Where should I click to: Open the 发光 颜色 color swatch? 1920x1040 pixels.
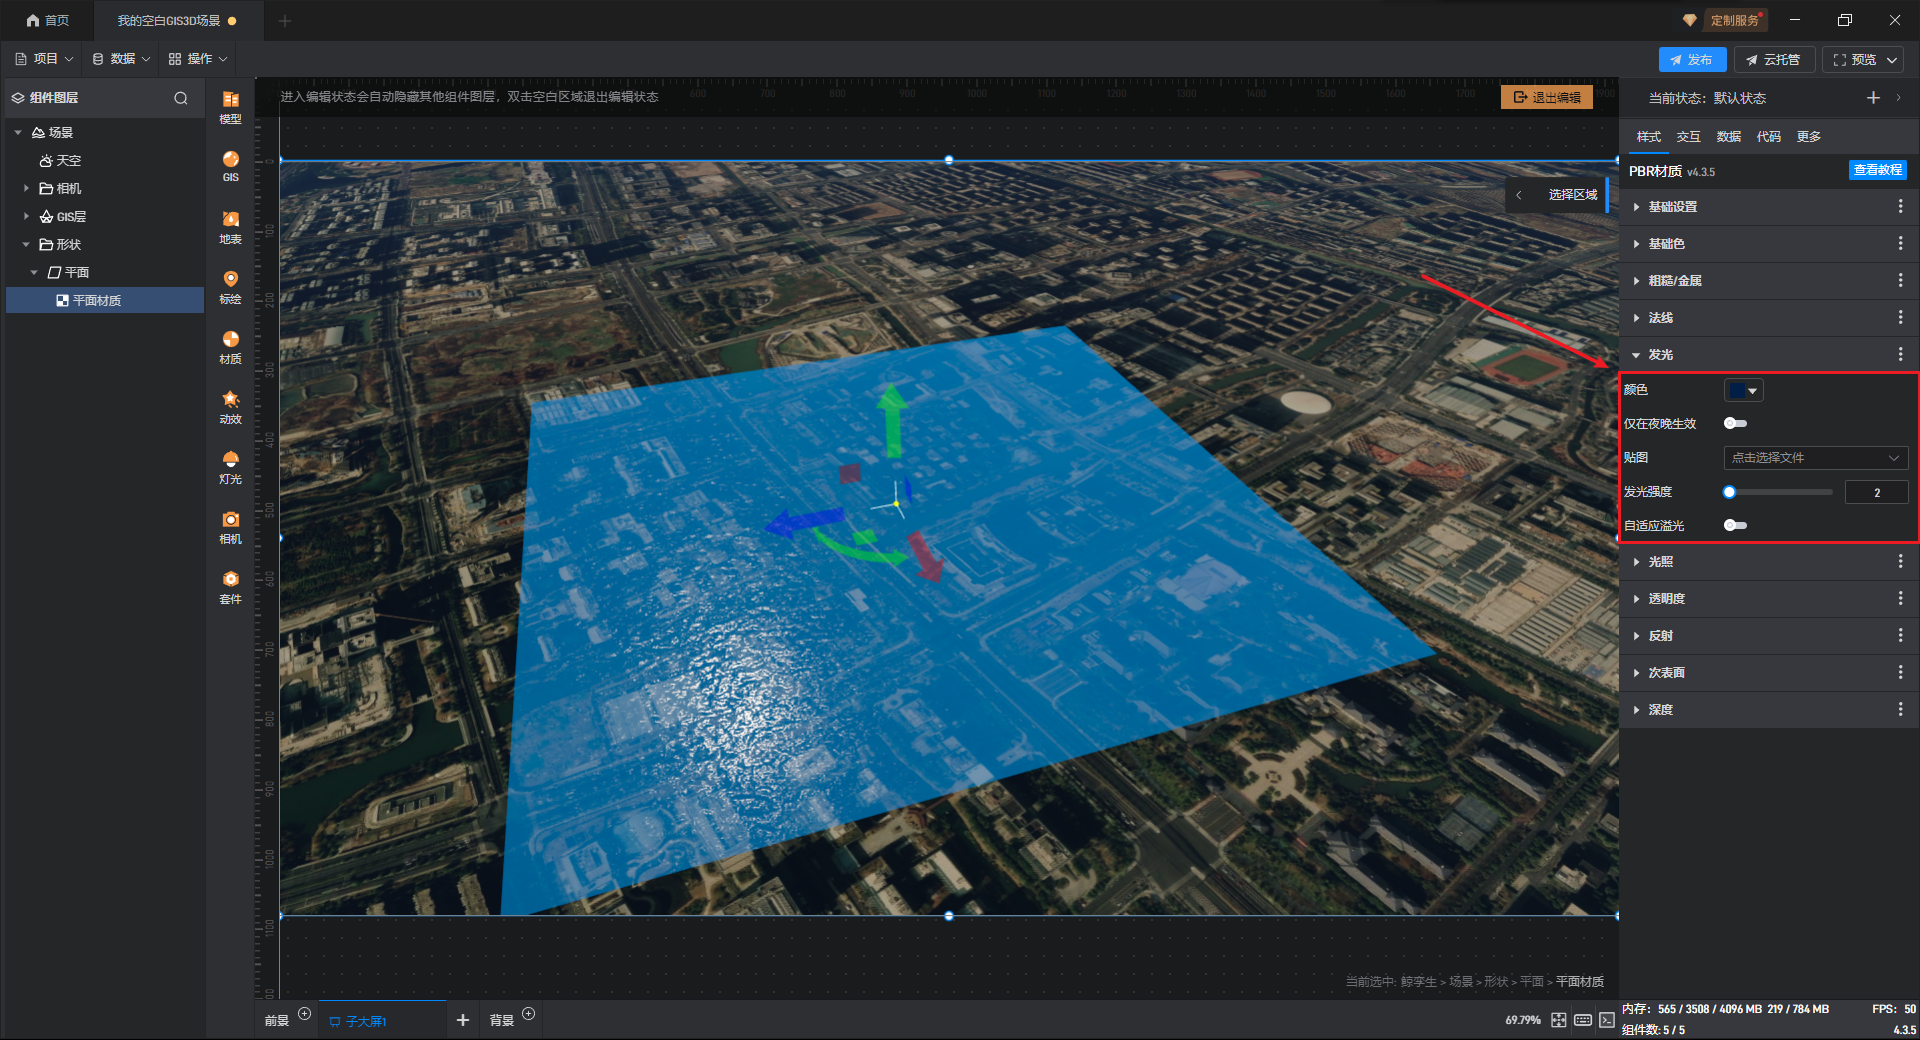(1742, 391)
